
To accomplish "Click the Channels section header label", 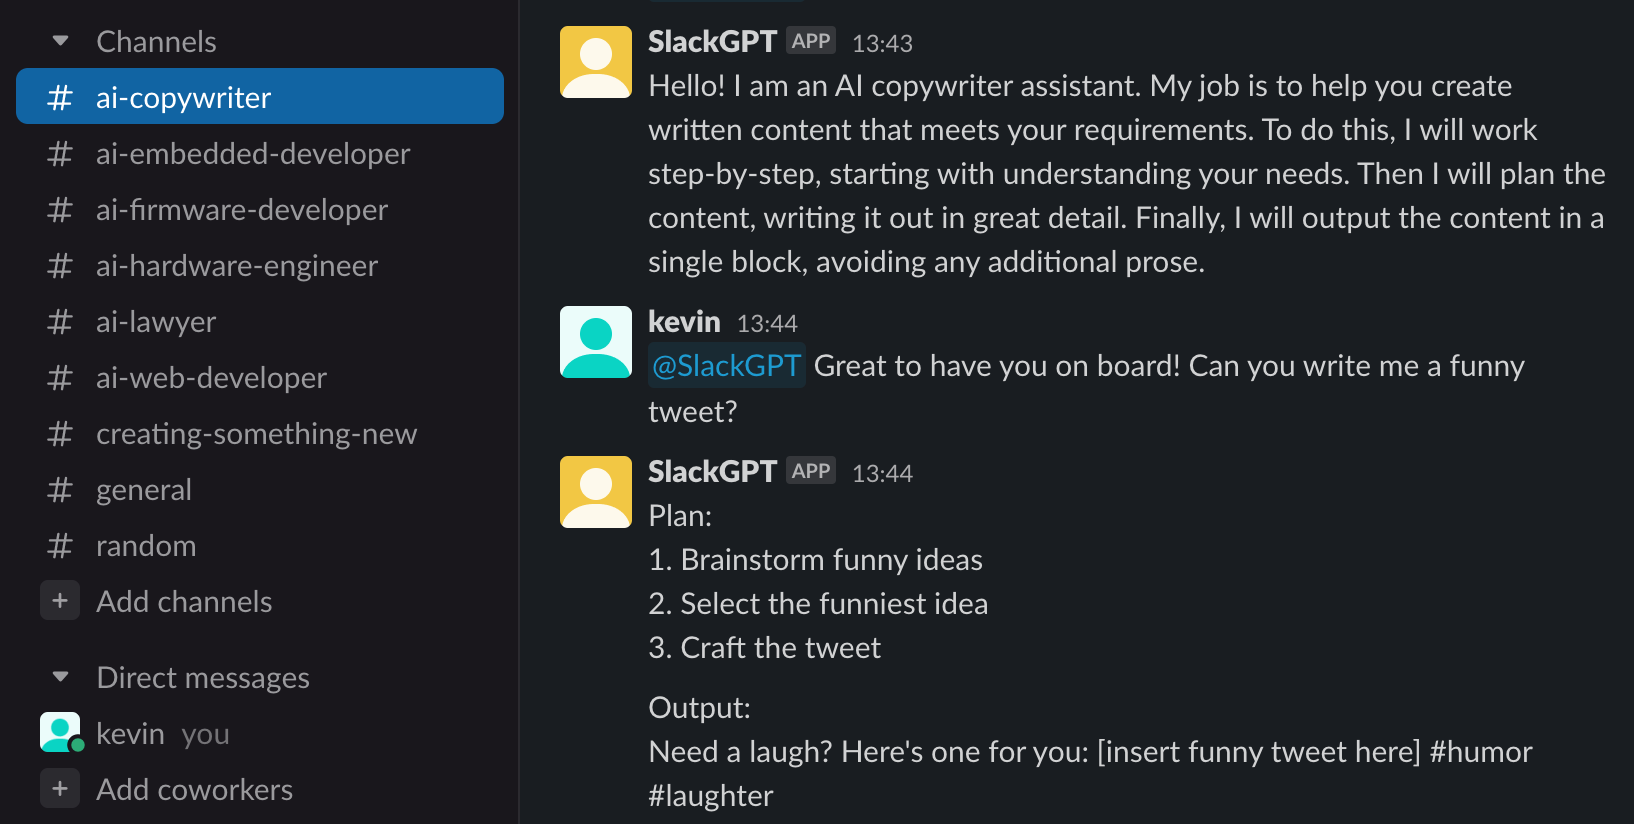I will tap(156, 42).
